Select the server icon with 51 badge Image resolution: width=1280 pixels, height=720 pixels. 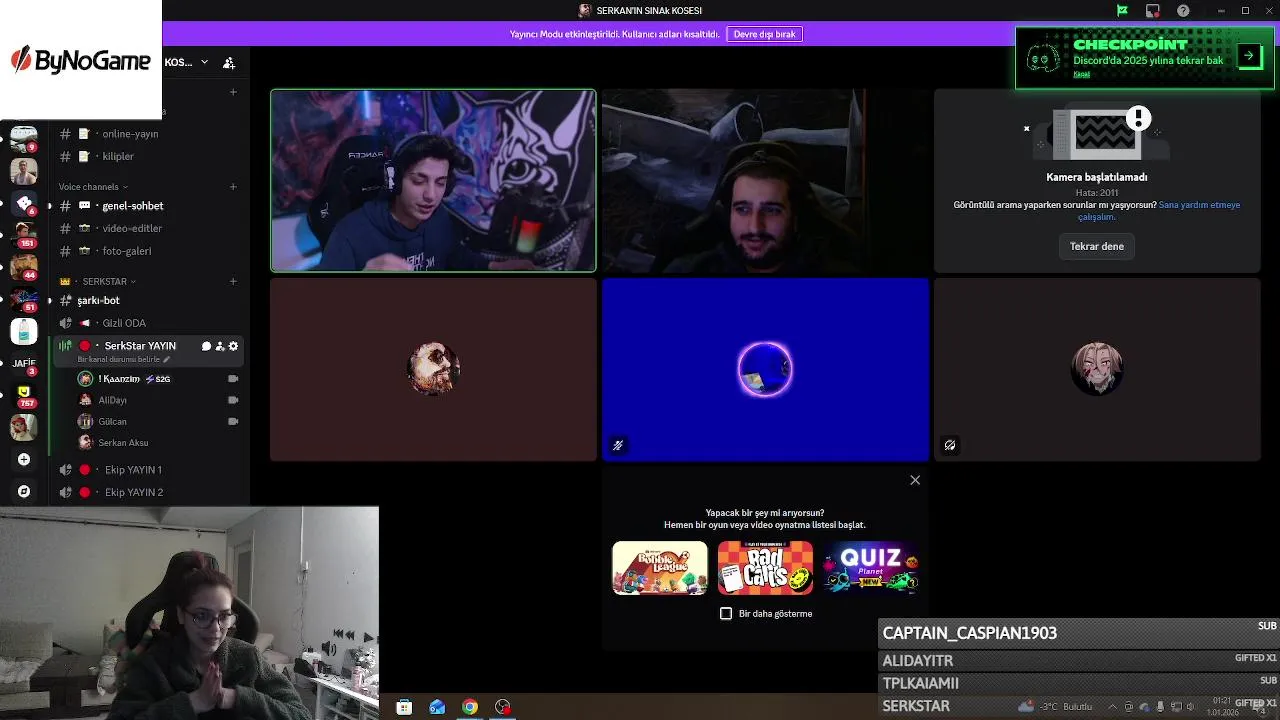[x=24, y=299]
